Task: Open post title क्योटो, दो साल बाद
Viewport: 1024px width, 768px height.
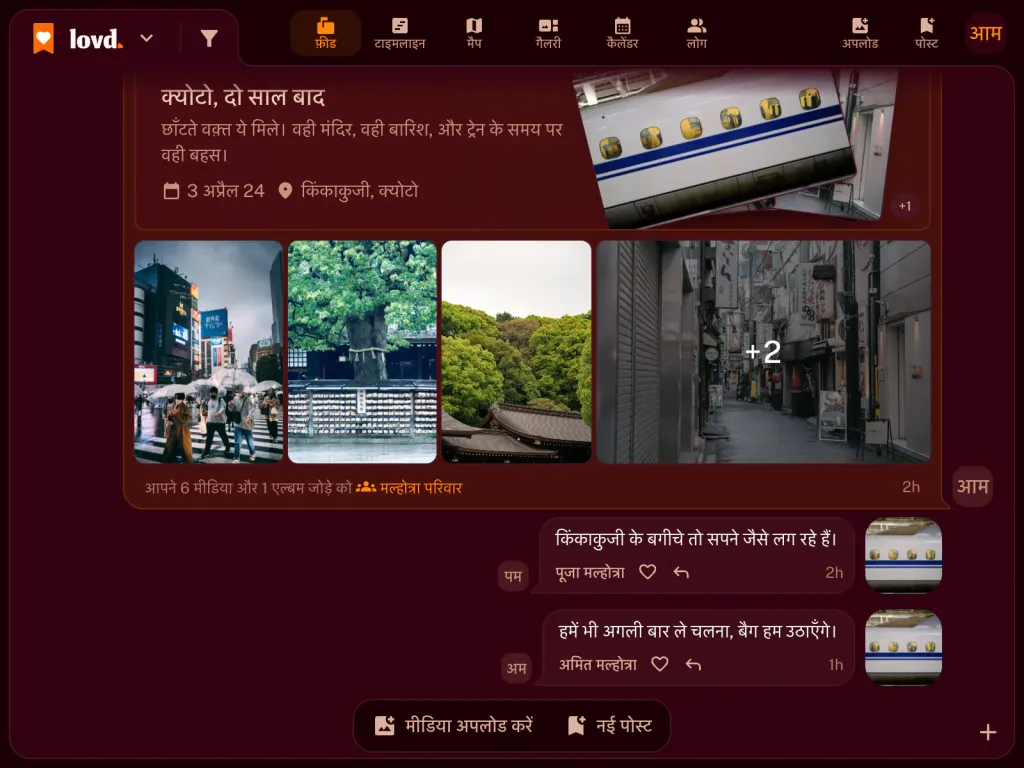Action: [243, 97]
